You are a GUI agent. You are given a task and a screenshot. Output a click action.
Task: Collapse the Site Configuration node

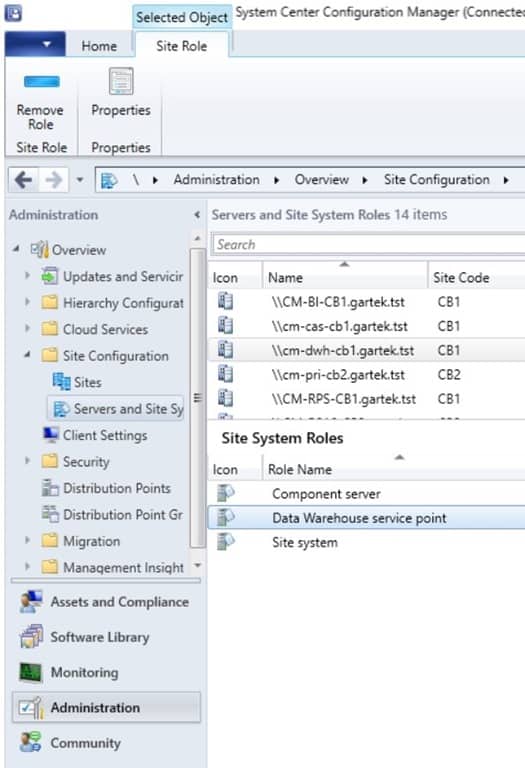27,355
